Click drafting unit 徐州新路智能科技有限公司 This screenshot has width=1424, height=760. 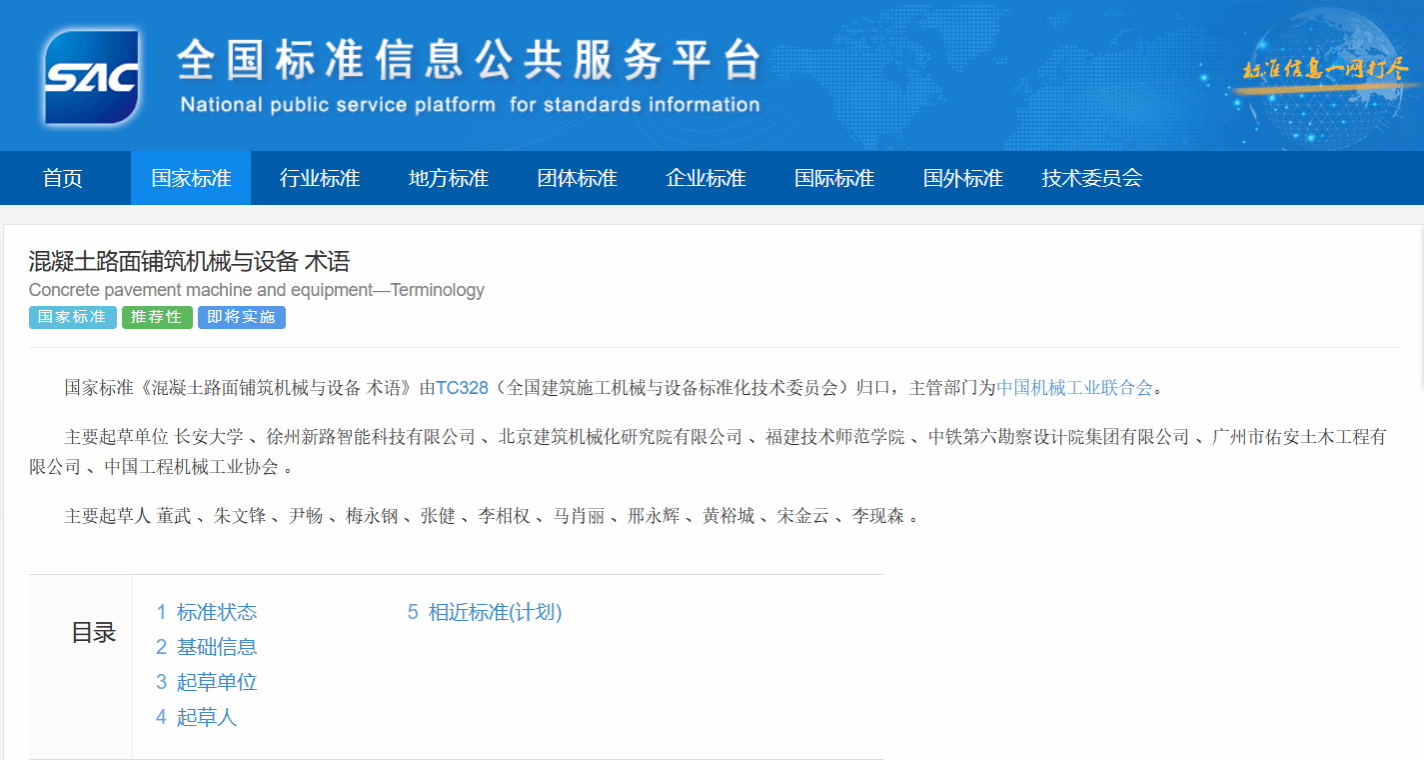pos(371,437)
